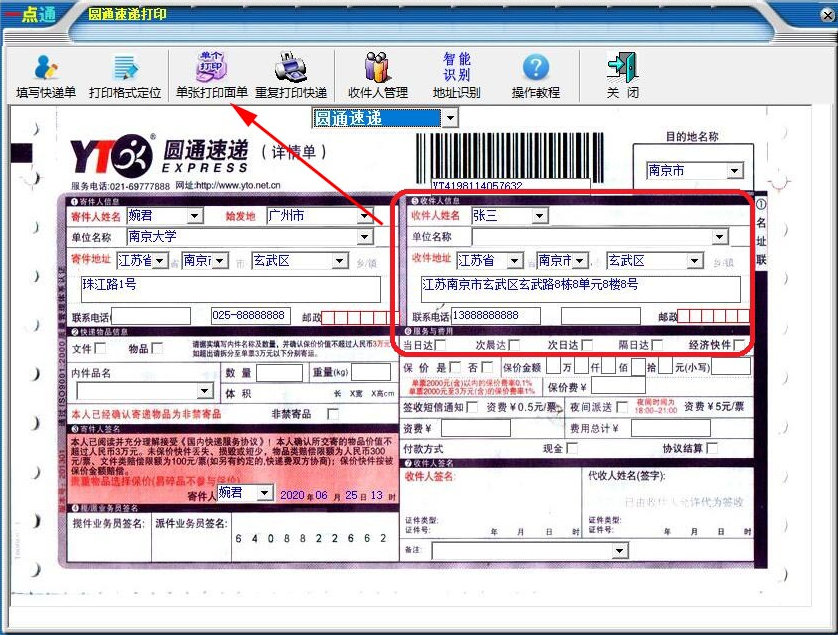Screen dimensions: 838x635
Task: Expand the 目的地名称 南京市 dropdown
Action: 735,171
